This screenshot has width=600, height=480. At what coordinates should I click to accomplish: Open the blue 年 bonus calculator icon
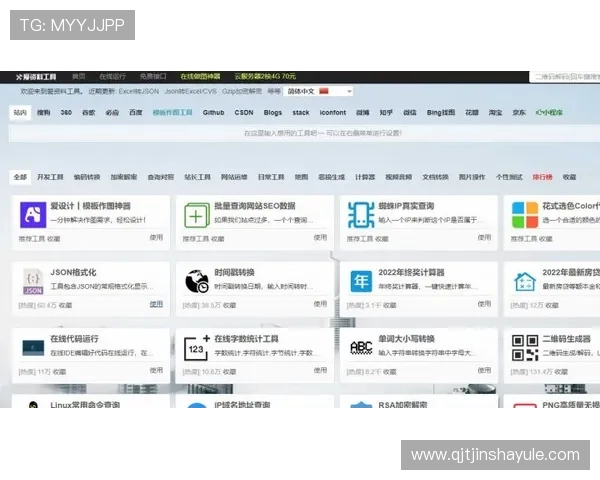pos(361,281)
